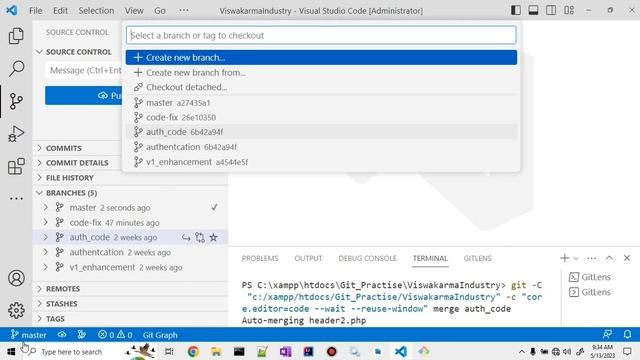
Task: Open the Extensions view
Action: (x=16, y=167)
